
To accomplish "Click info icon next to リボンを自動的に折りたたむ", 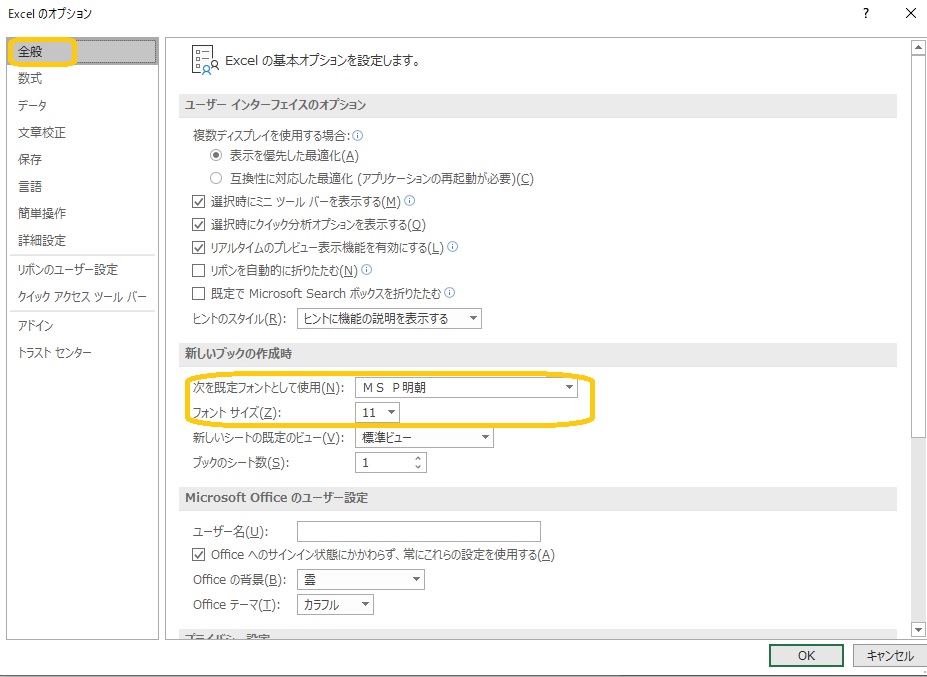I will click(367, 270).
